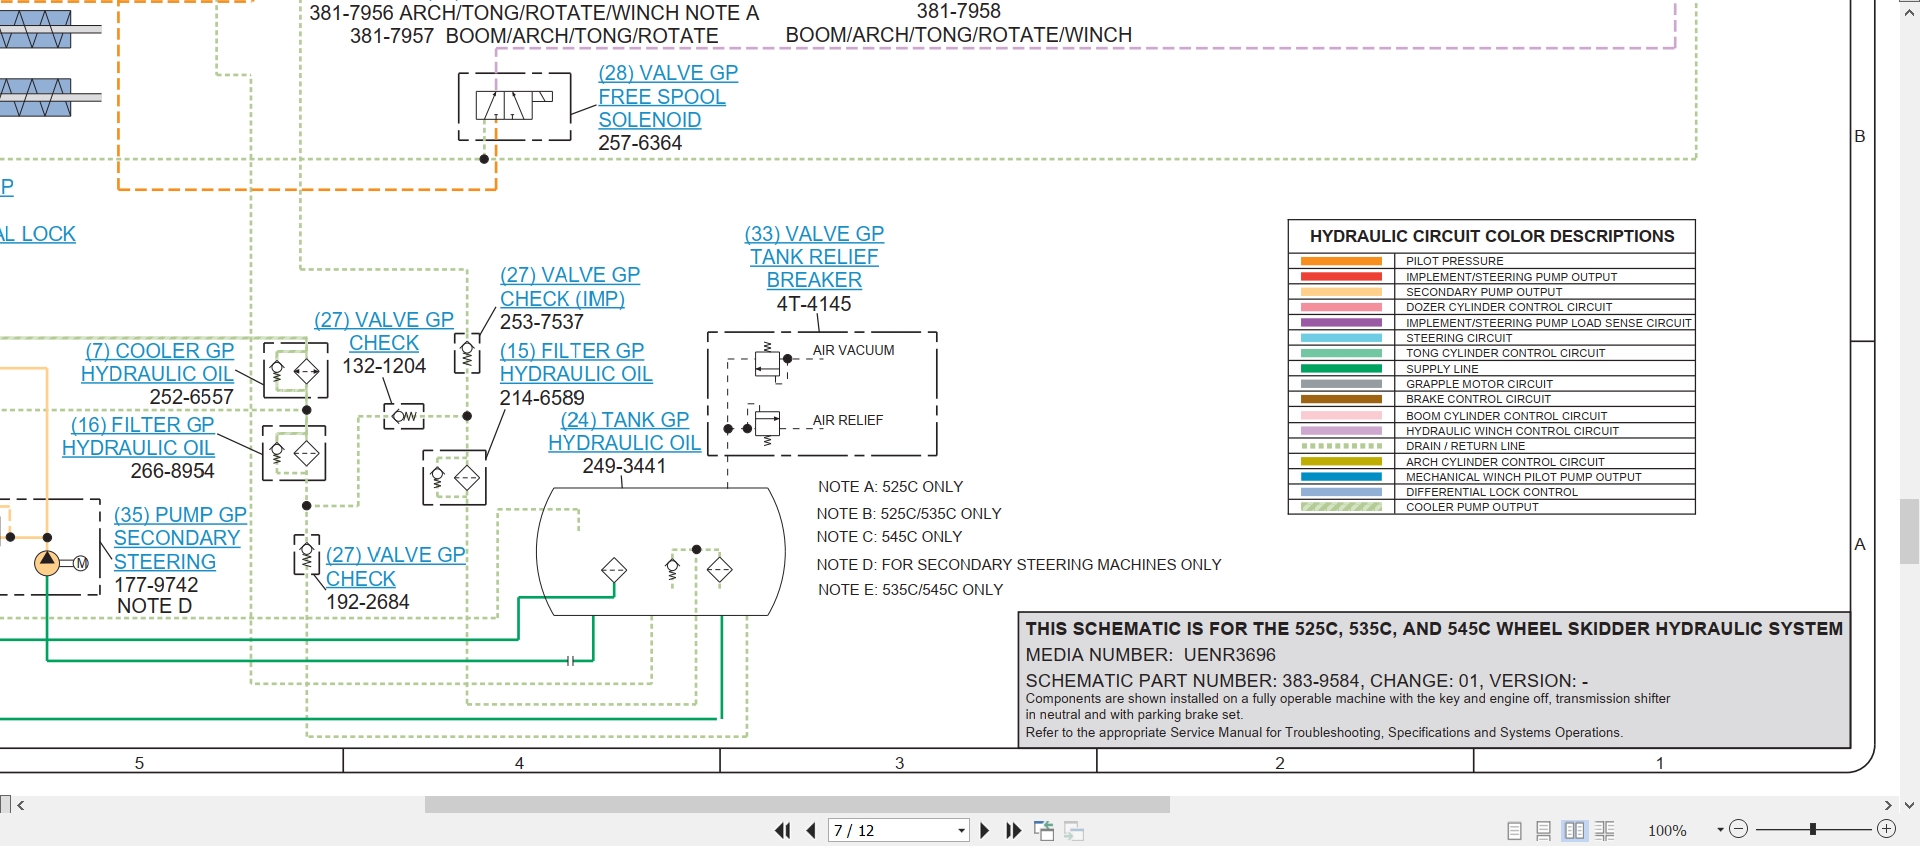Image resolution: width=1920 pixels, height=846 pixels.
Task: Click the BREAKER link
Action: tap(814, 280)
